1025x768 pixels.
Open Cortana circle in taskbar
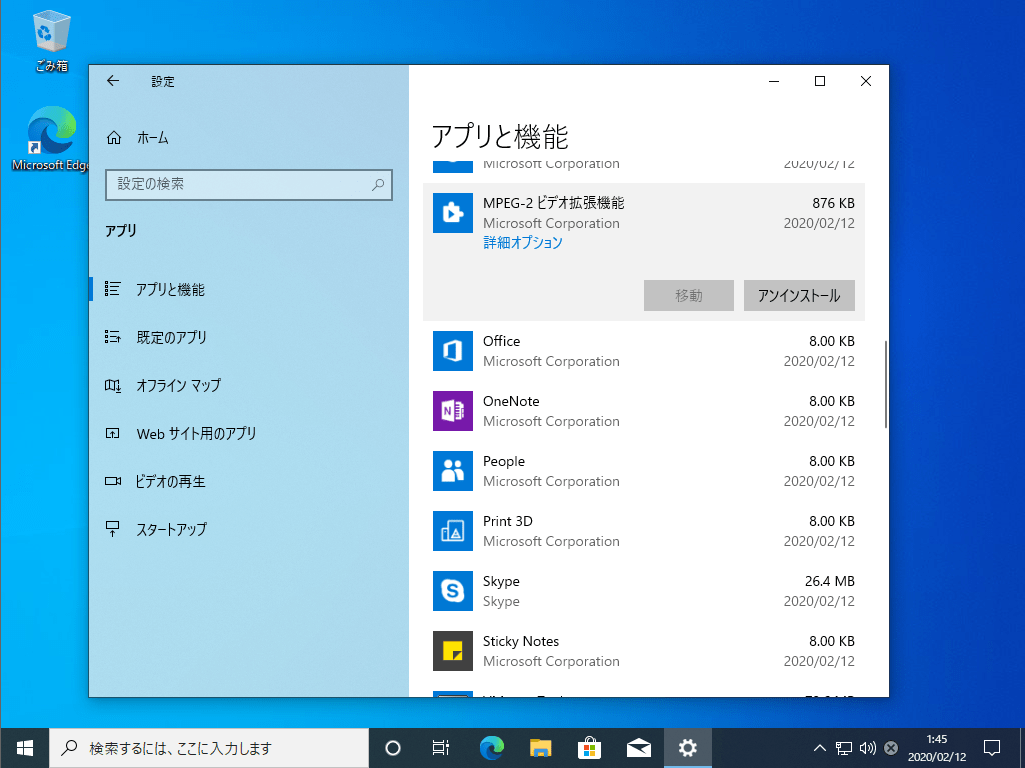click(x=393, y=748)
